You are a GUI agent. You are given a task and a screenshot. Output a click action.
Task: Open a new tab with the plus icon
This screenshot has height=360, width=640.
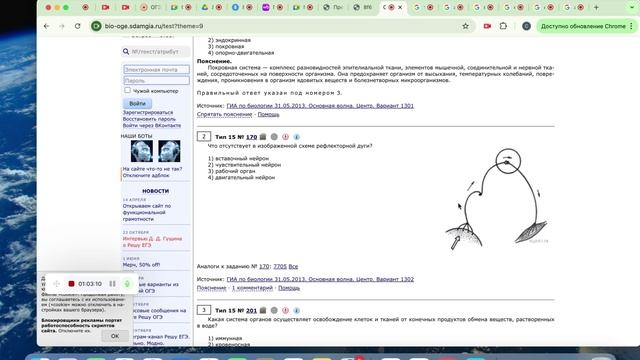(x=596, y=7)
